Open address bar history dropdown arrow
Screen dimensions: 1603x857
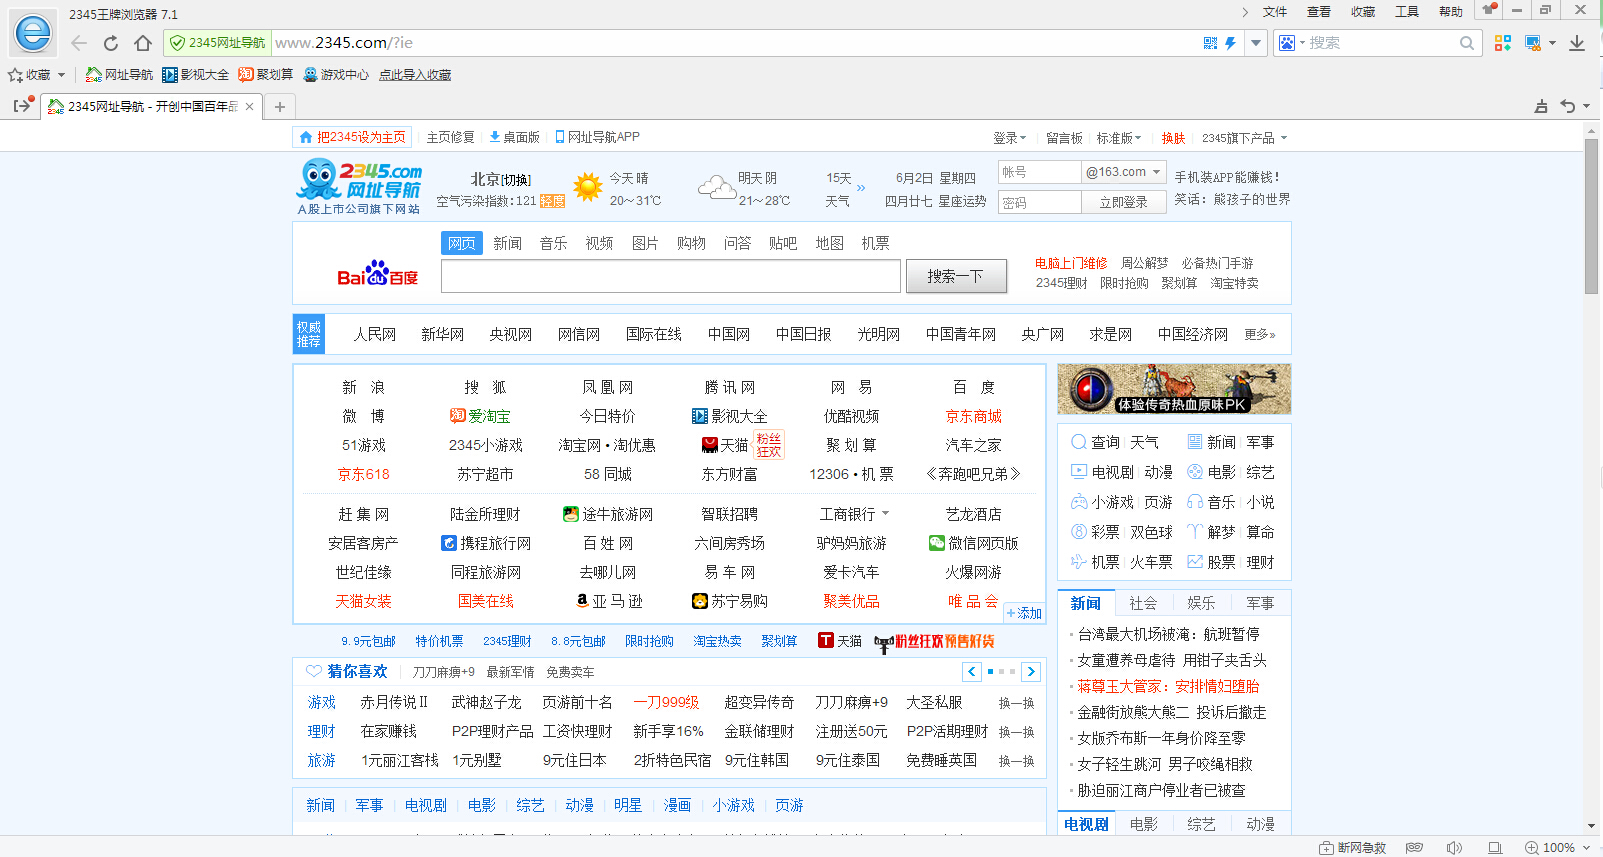pos(1256,43)
